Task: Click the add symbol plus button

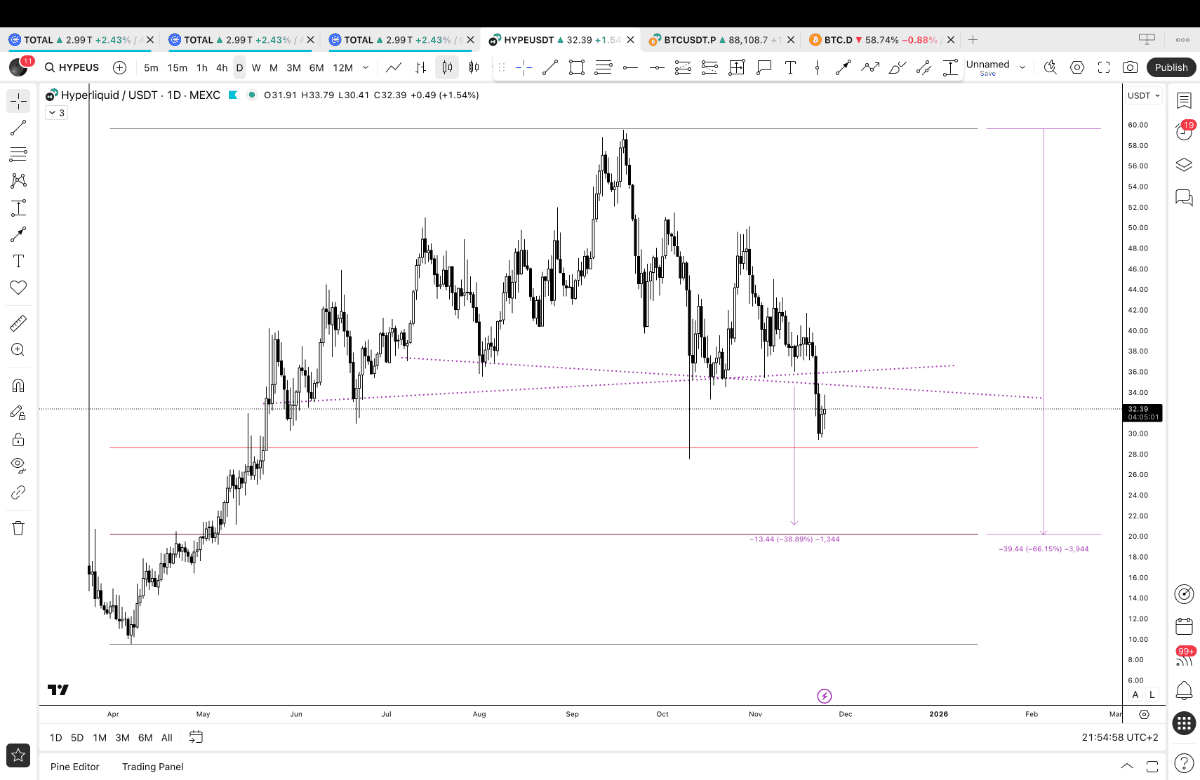Action: (120, 68)
